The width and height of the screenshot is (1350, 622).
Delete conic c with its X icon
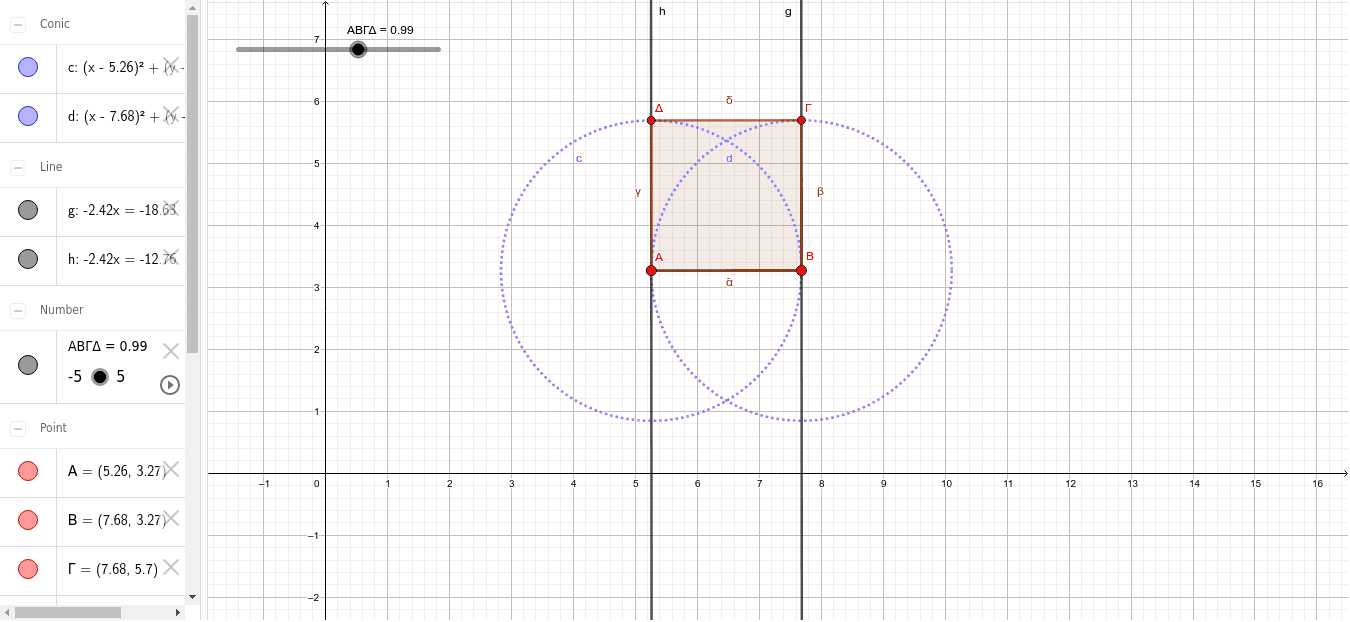(x=171, y=66)
